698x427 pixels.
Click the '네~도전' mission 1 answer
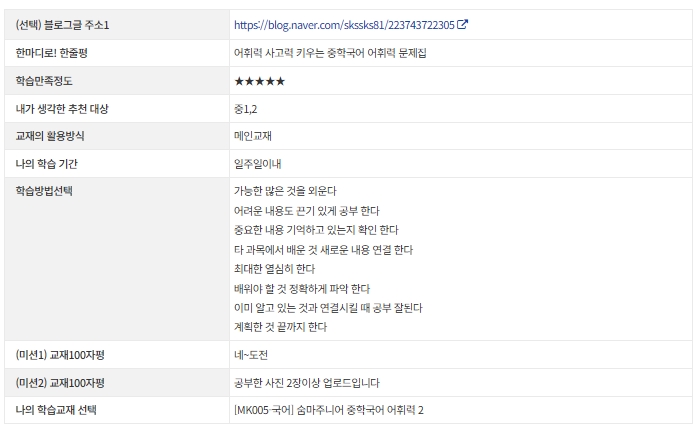(x=251, y=355)
